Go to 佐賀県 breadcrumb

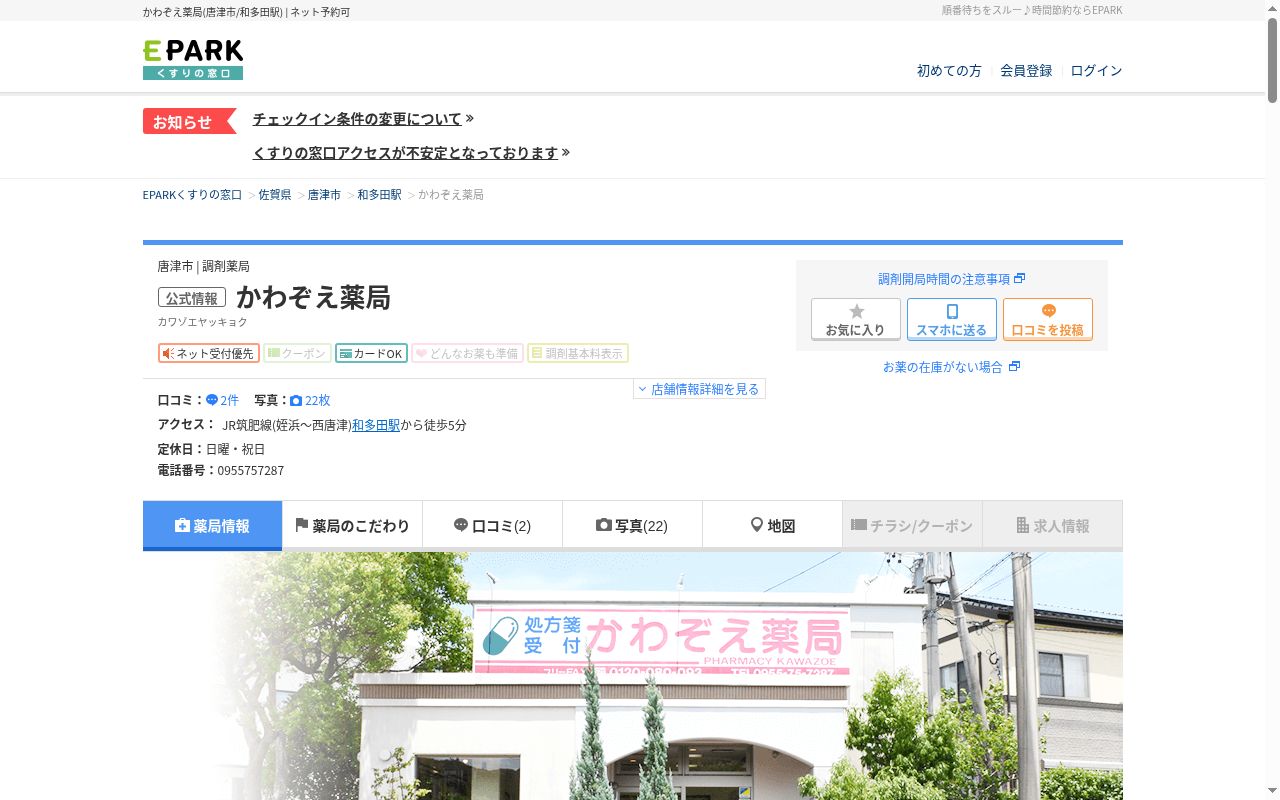275,195
